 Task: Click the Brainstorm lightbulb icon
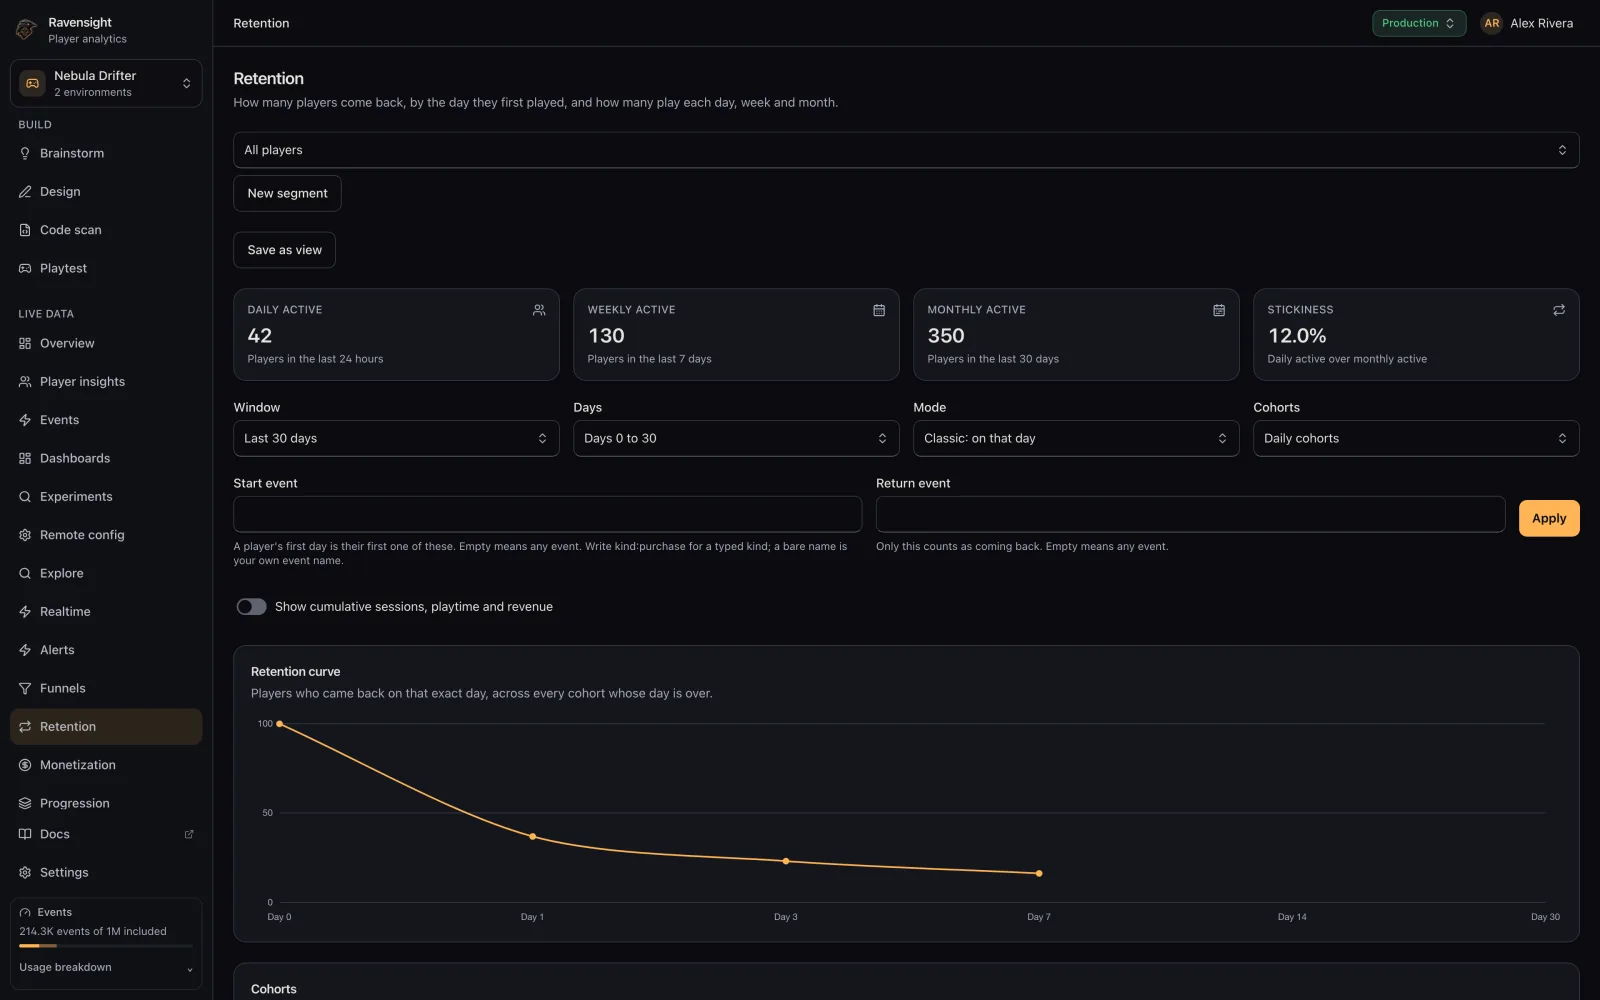pyautogui.click(x=25, y=153)
